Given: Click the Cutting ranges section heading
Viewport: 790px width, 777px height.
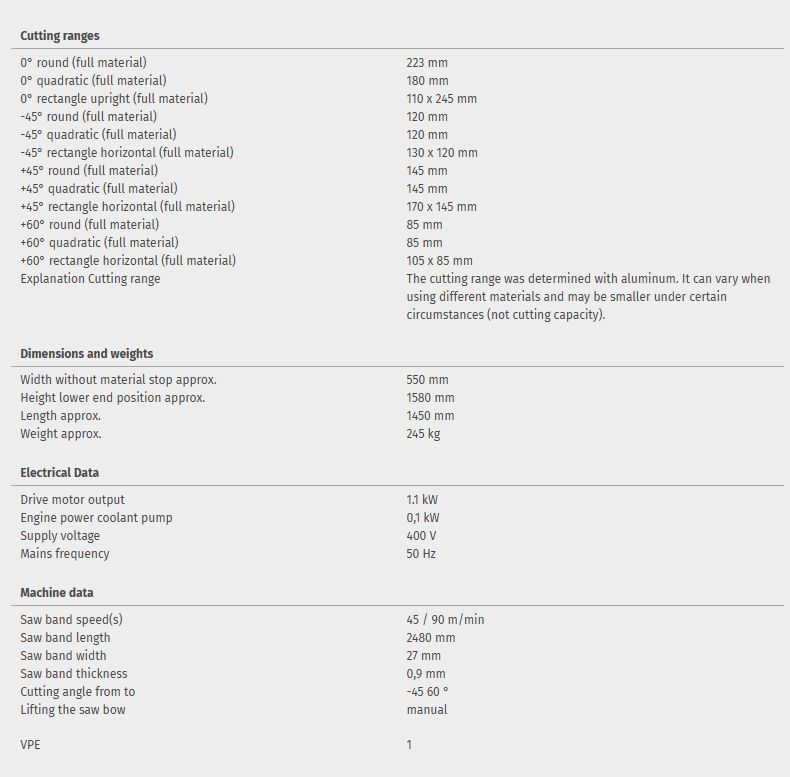Looking at the screenshot, I should [x=60, y=36].
